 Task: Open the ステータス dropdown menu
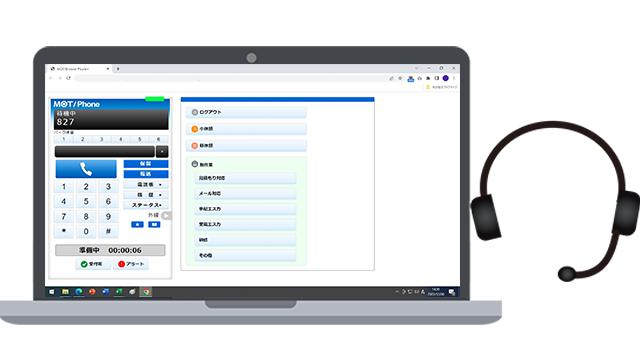(x=146, y=205)
